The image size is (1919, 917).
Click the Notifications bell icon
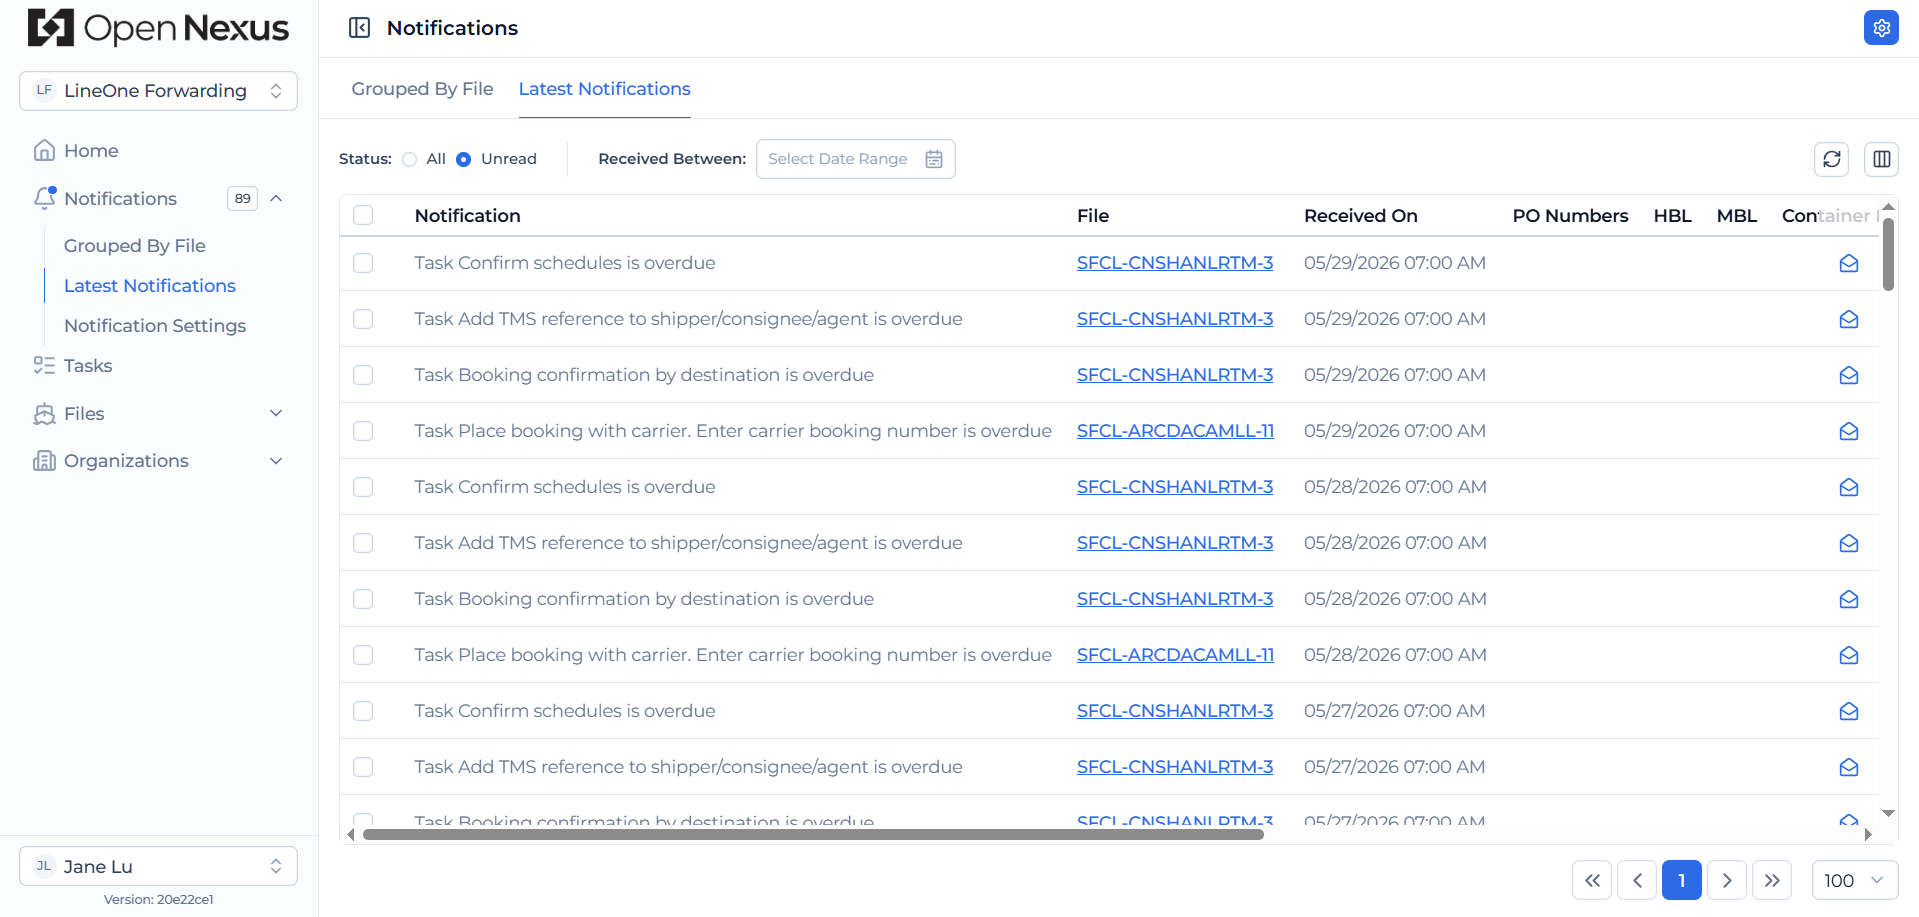pos(44,198)
